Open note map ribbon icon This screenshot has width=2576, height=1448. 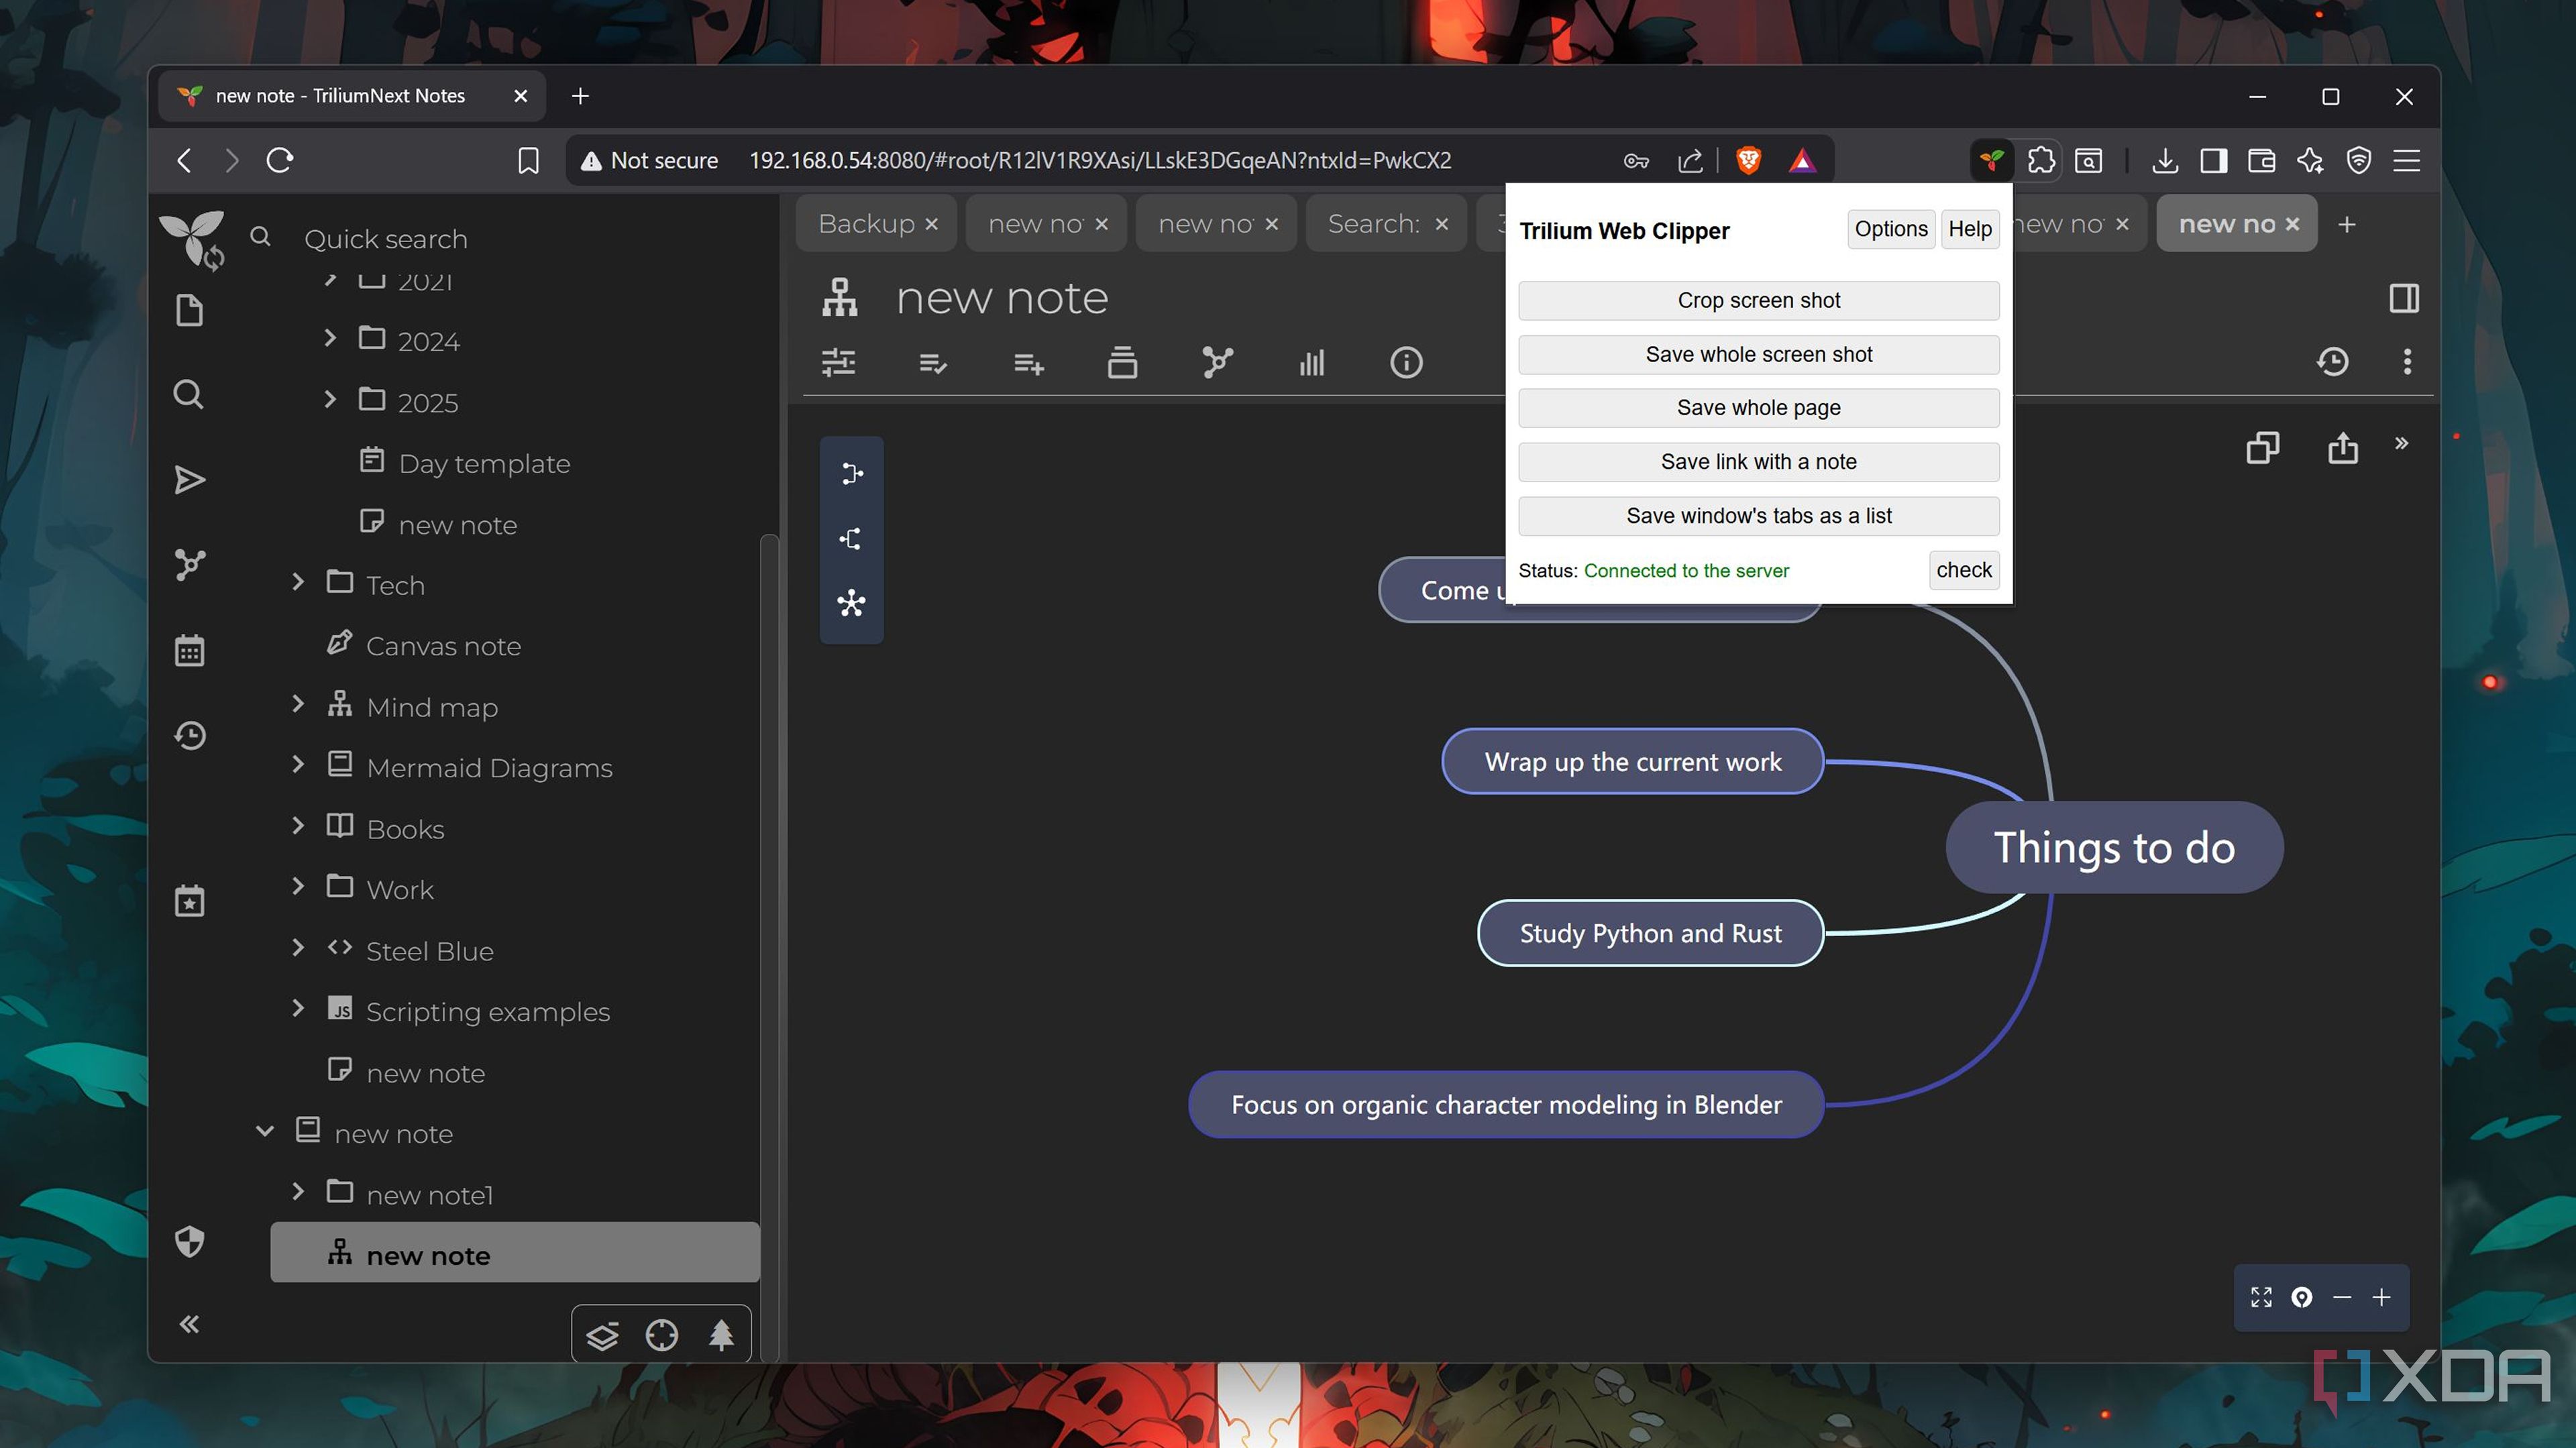1217,362
